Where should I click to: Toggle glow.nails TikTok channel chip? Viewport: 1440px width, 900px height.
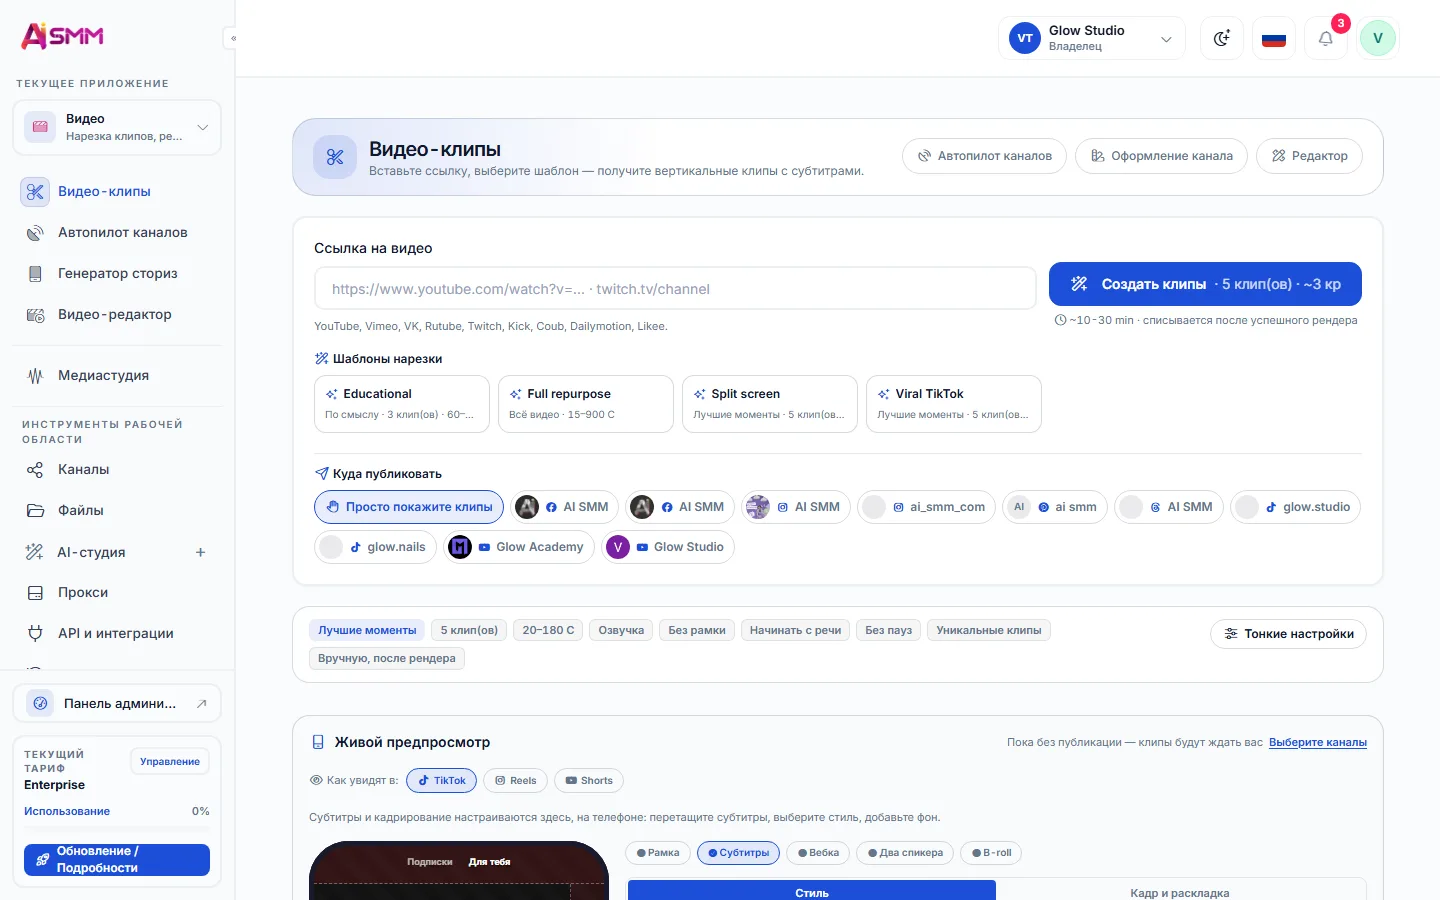[x=375, y=547]
